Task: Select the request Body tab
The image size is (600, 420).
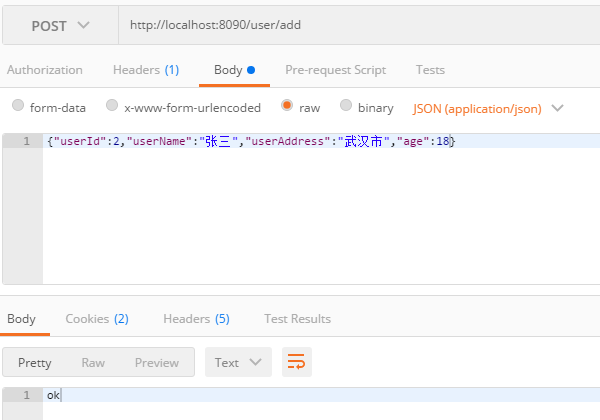Action: tap(234, 70)
